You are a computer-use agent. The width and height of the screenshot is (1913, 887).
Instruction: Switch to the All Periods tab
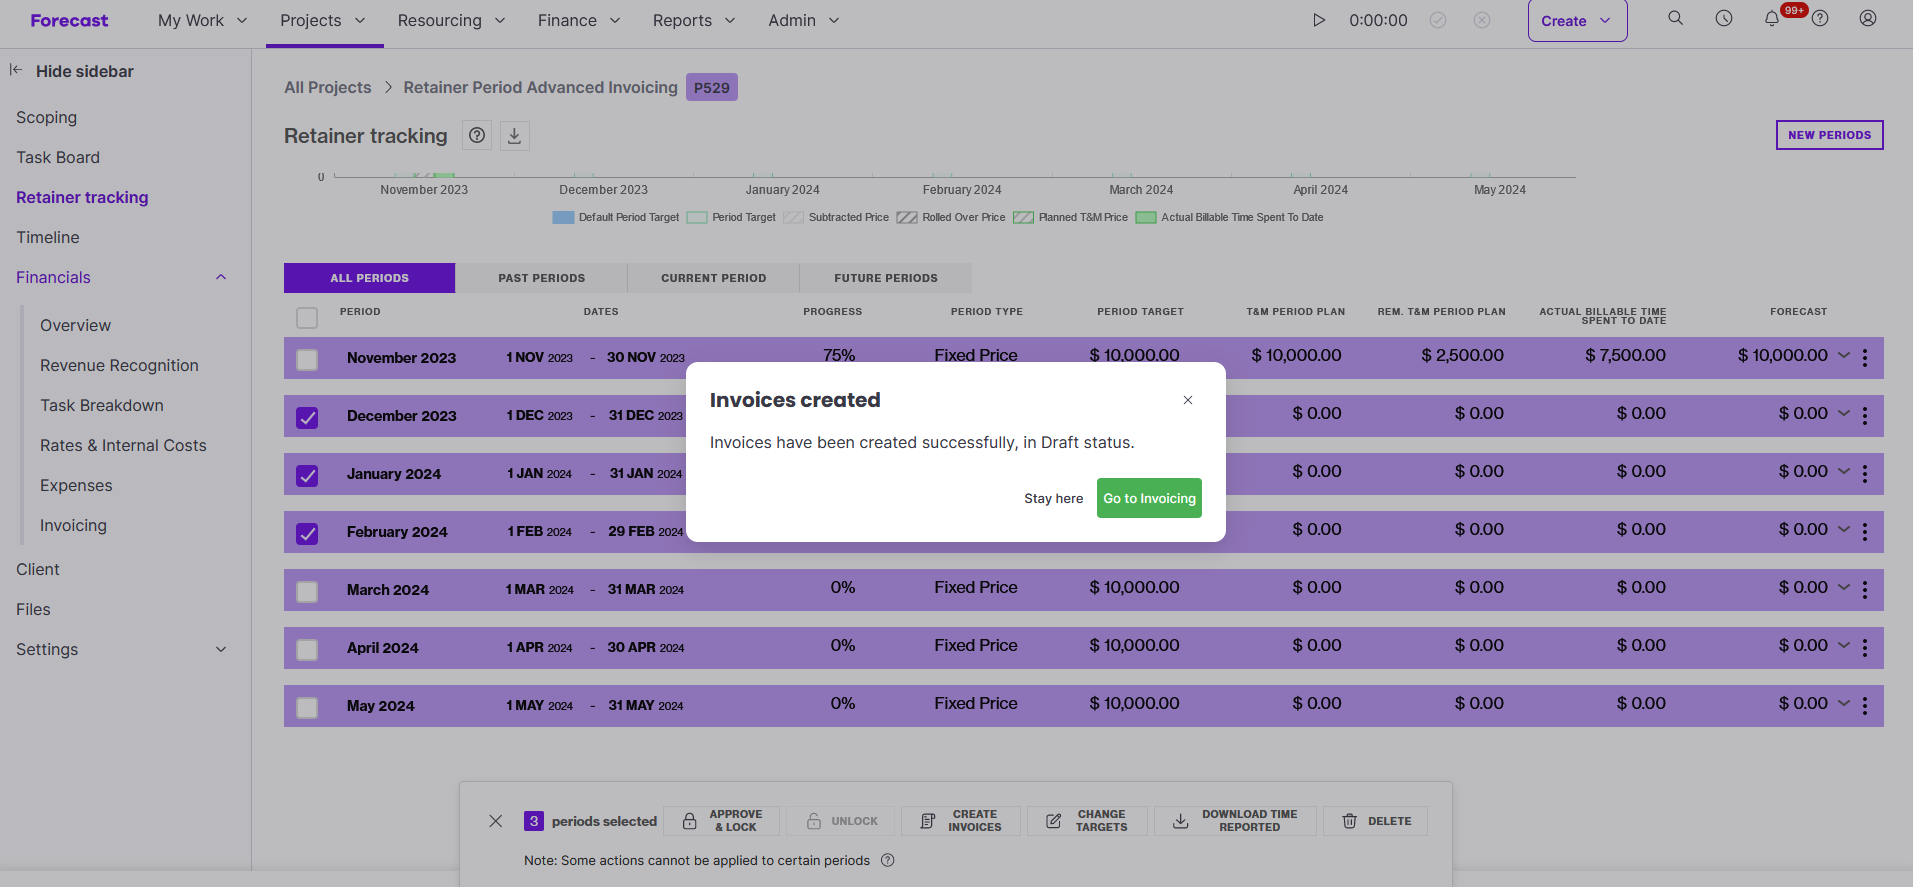[x=370, y=278]
